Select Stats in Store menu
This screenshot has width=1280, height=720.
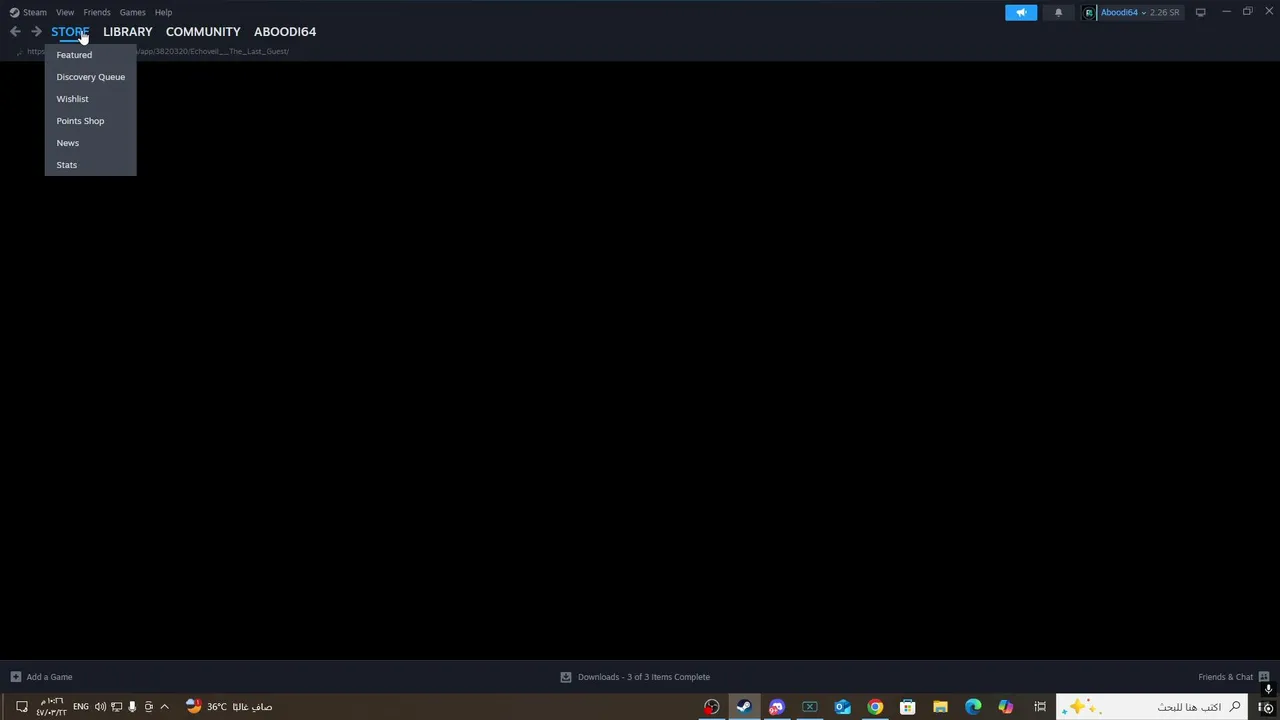click(67, 165)
